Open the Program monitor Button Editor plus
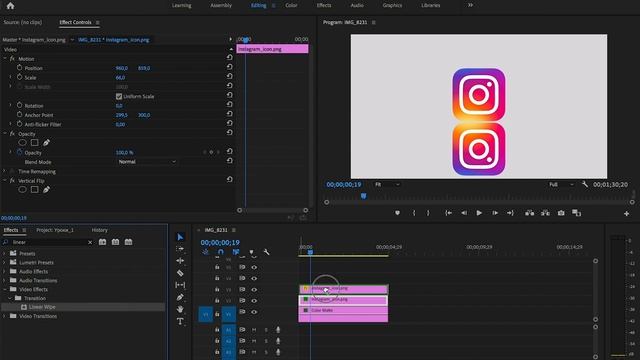Image resolution: width=640 pixels, height=360 pixels. tap(627, 213)
